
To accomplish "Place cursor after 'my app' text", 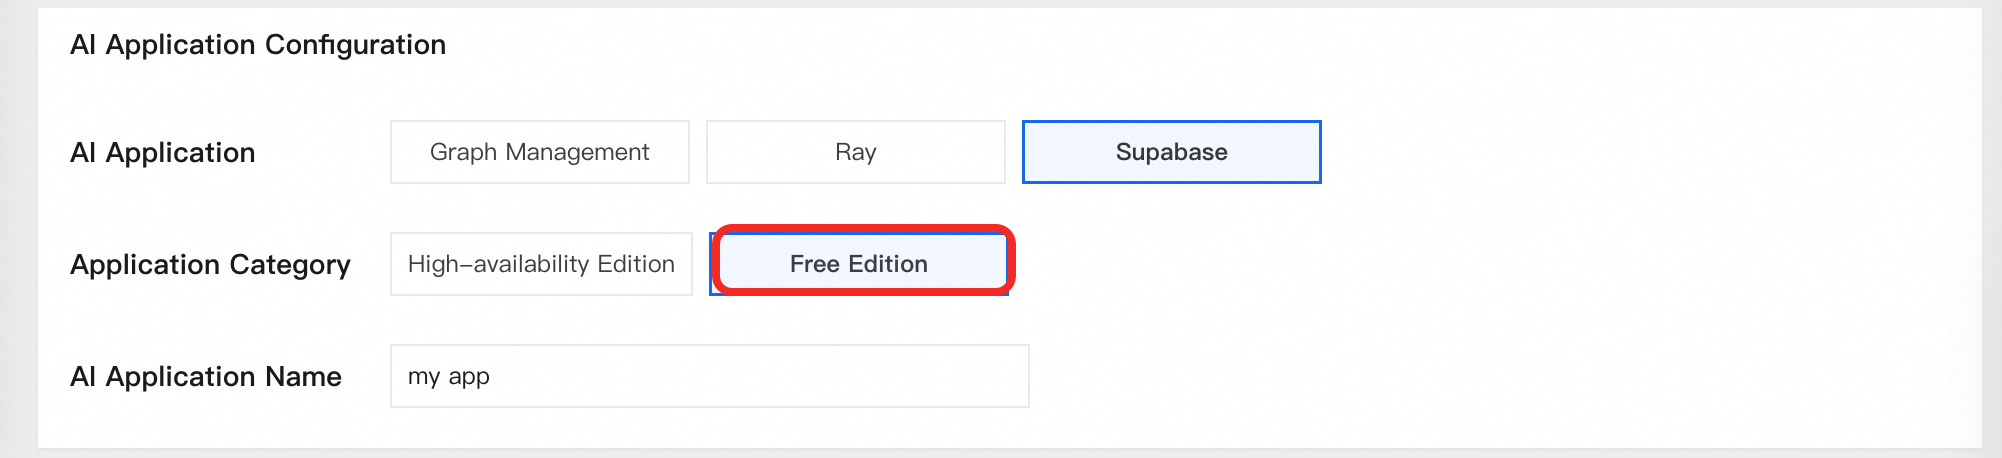I will tap(492, 377).
